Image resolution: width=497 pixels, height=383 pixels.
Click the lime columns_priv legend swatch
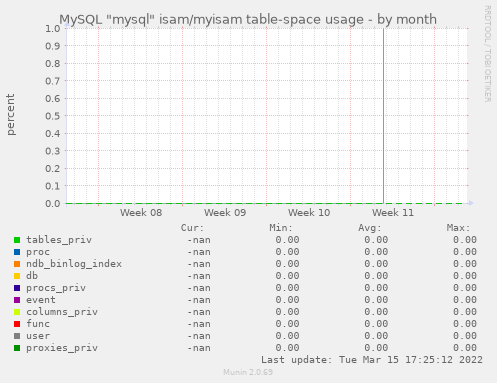pos(17,312)
